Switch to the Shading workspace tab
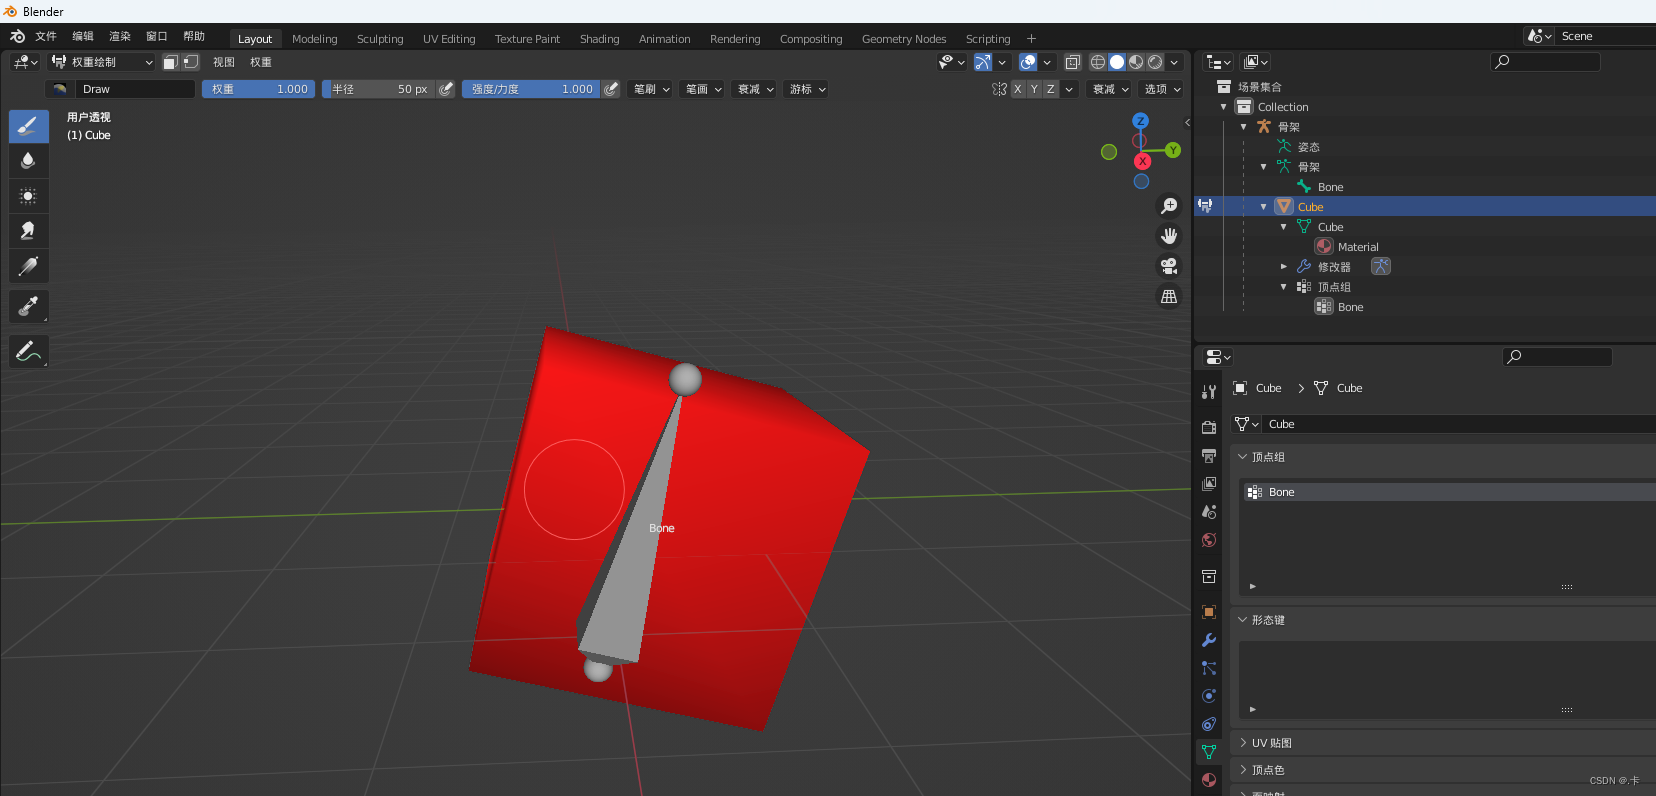The image size is (1656, 796). (x=599, y=39)
